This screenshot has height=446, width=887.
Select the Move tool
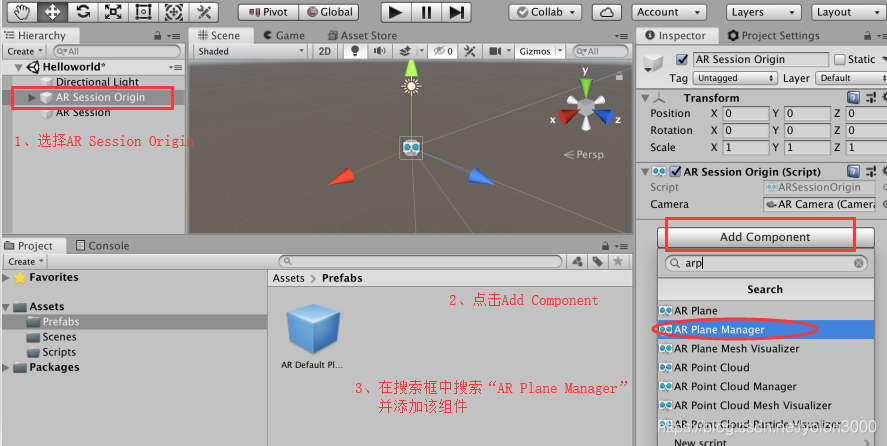click(x=53, y=12)
